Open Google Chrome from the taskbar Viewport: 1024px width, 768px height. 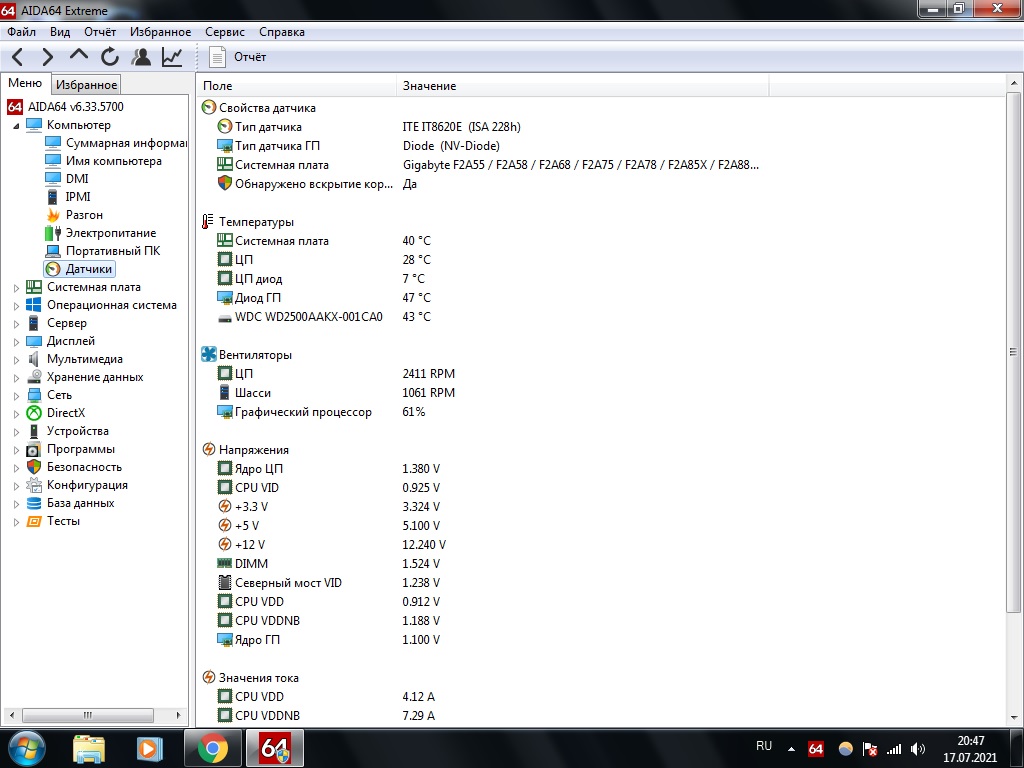[212, 748]
